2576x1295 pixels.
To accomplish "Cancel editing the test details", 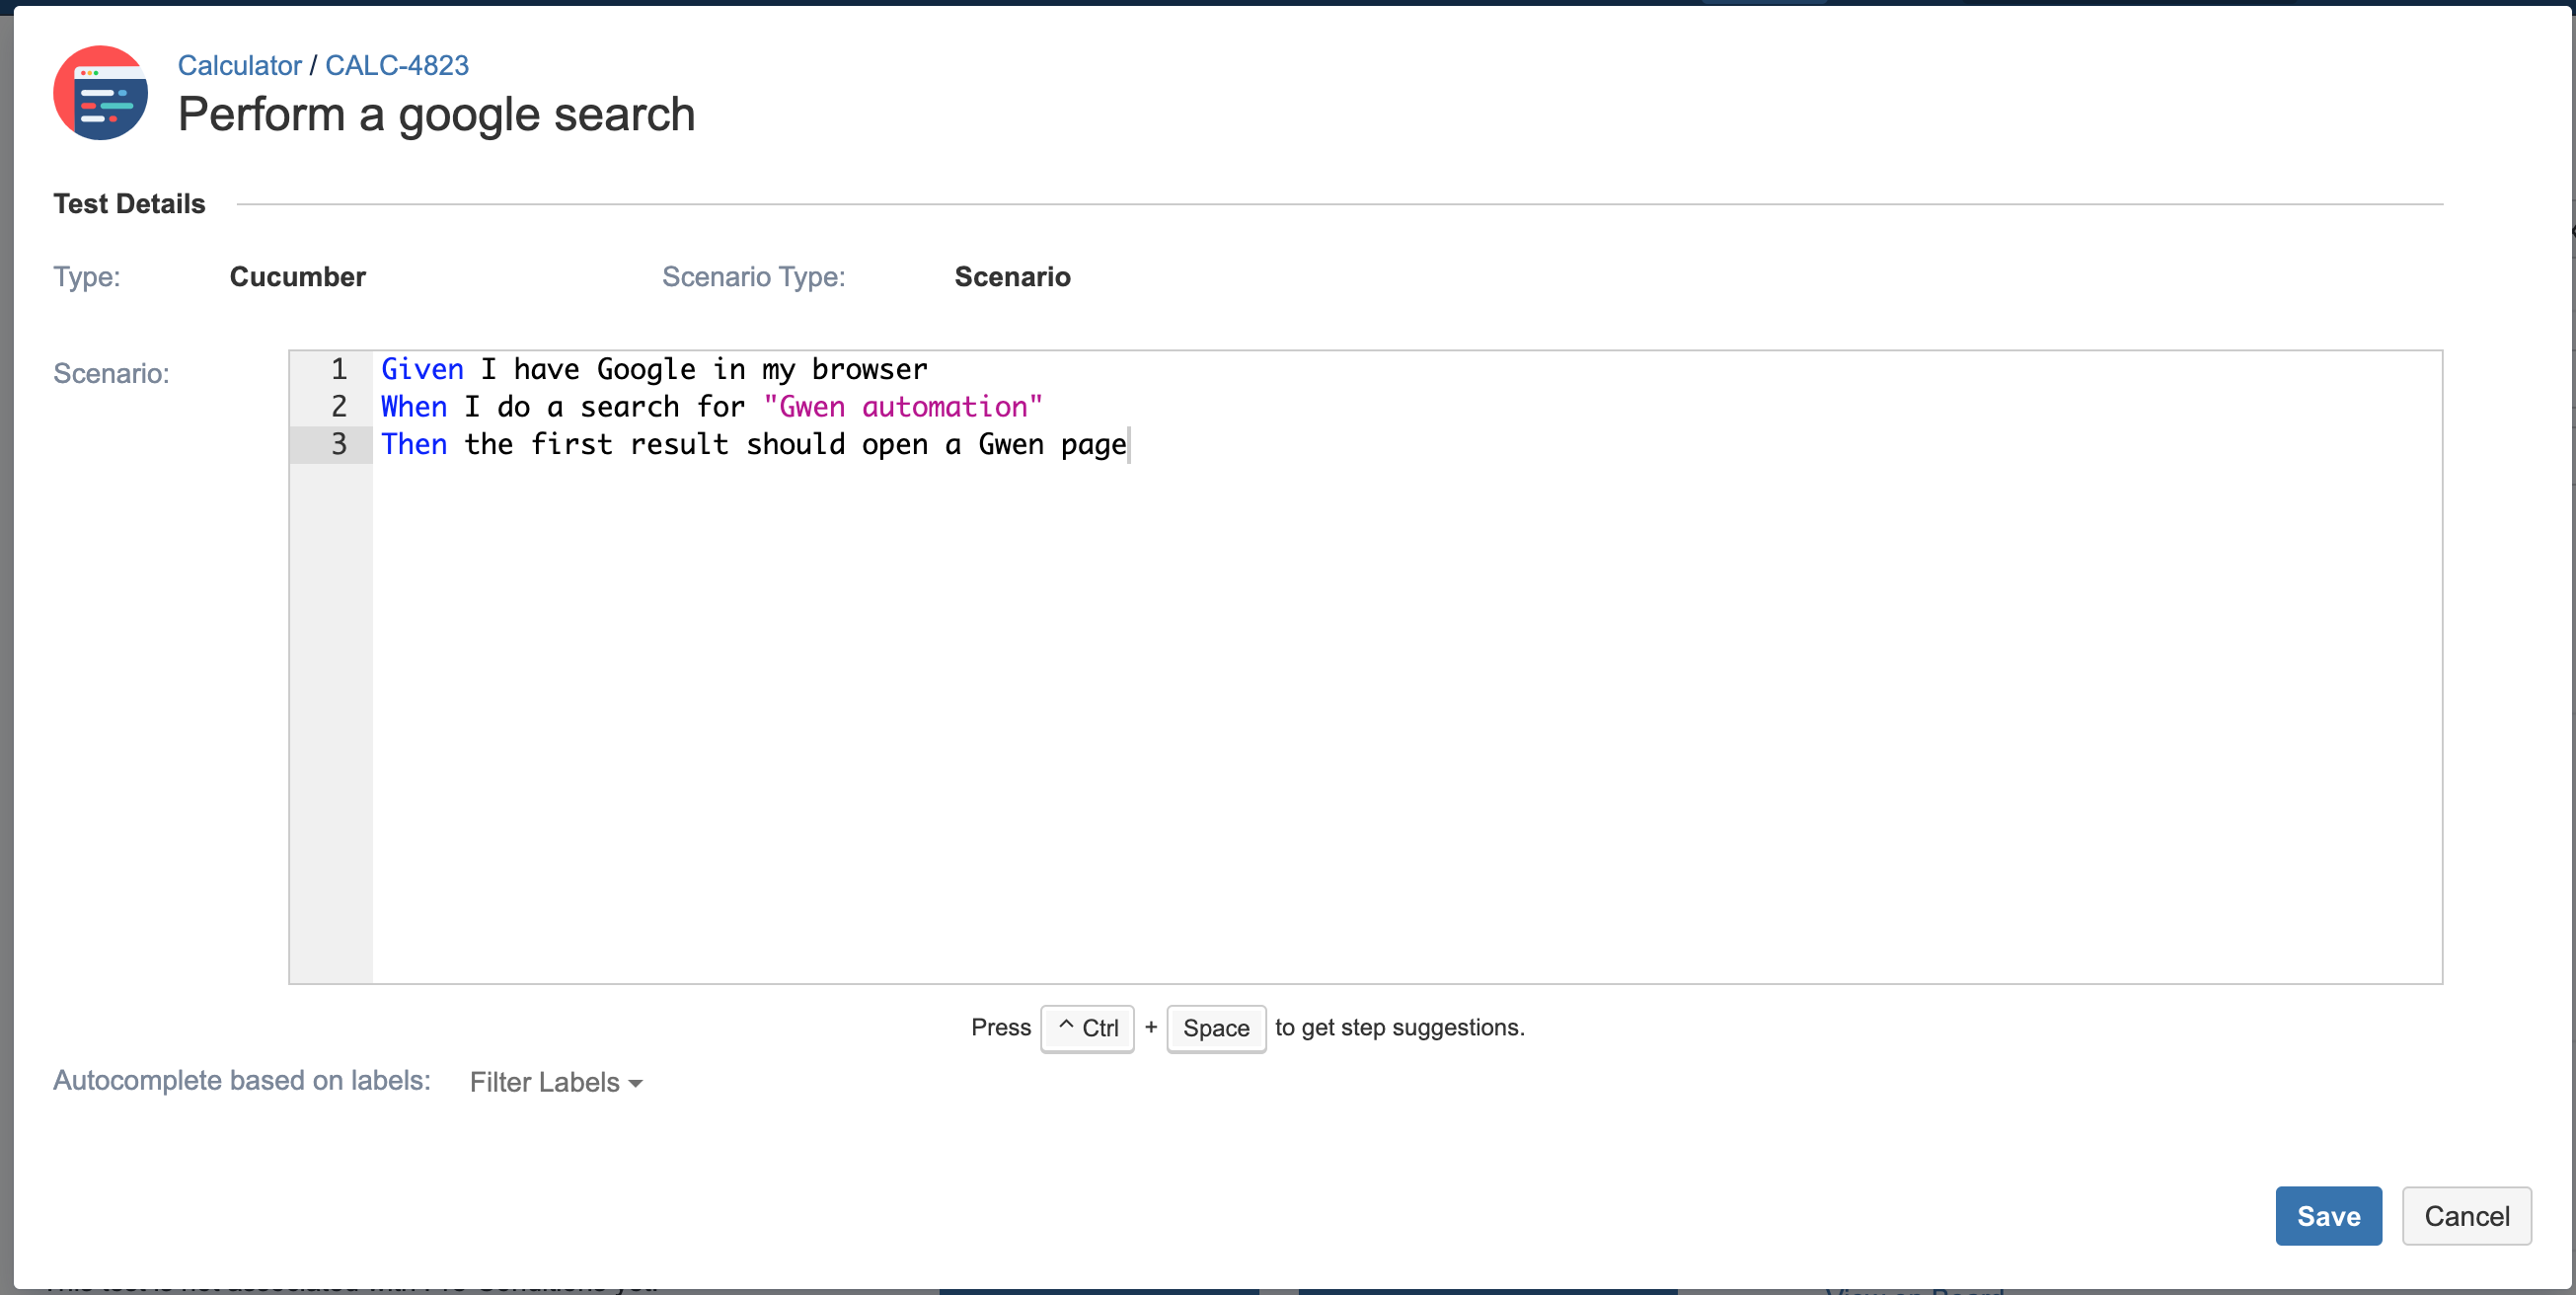I will [2466, 1215].
